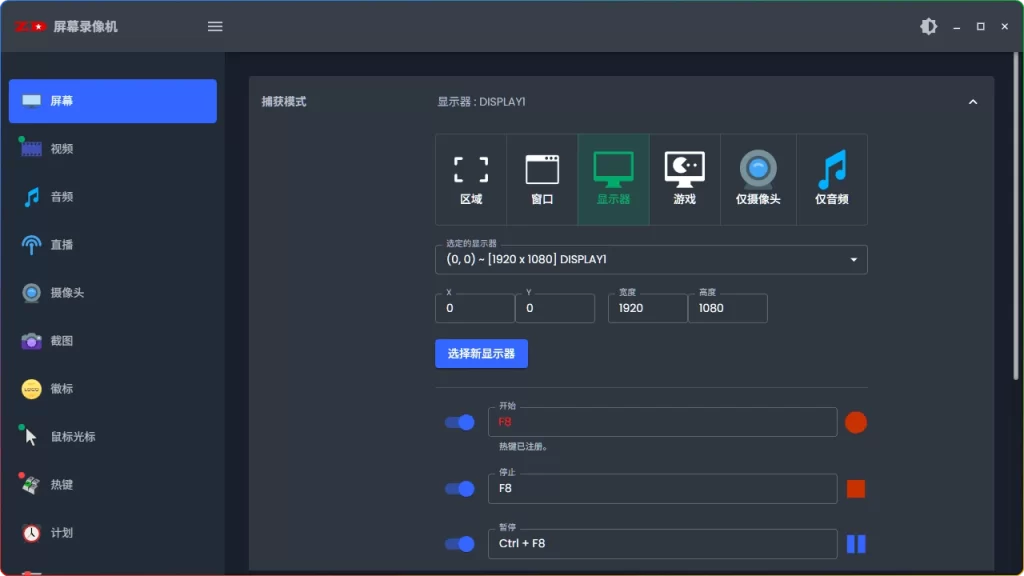1024x576 pixels.
Task: Collapse the 捕获模式 section
Action: coord(972,101)
